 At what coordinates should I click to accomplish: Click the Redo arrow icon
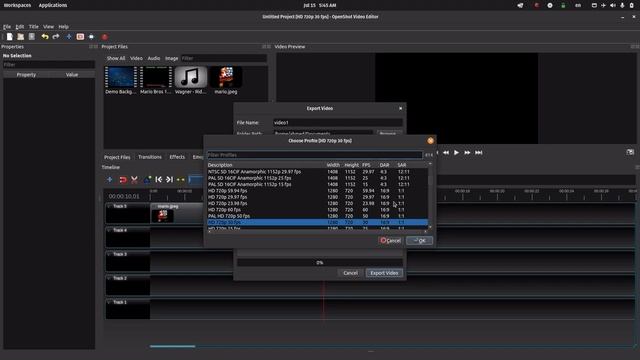pyautogui.click(x=56, y=37)
